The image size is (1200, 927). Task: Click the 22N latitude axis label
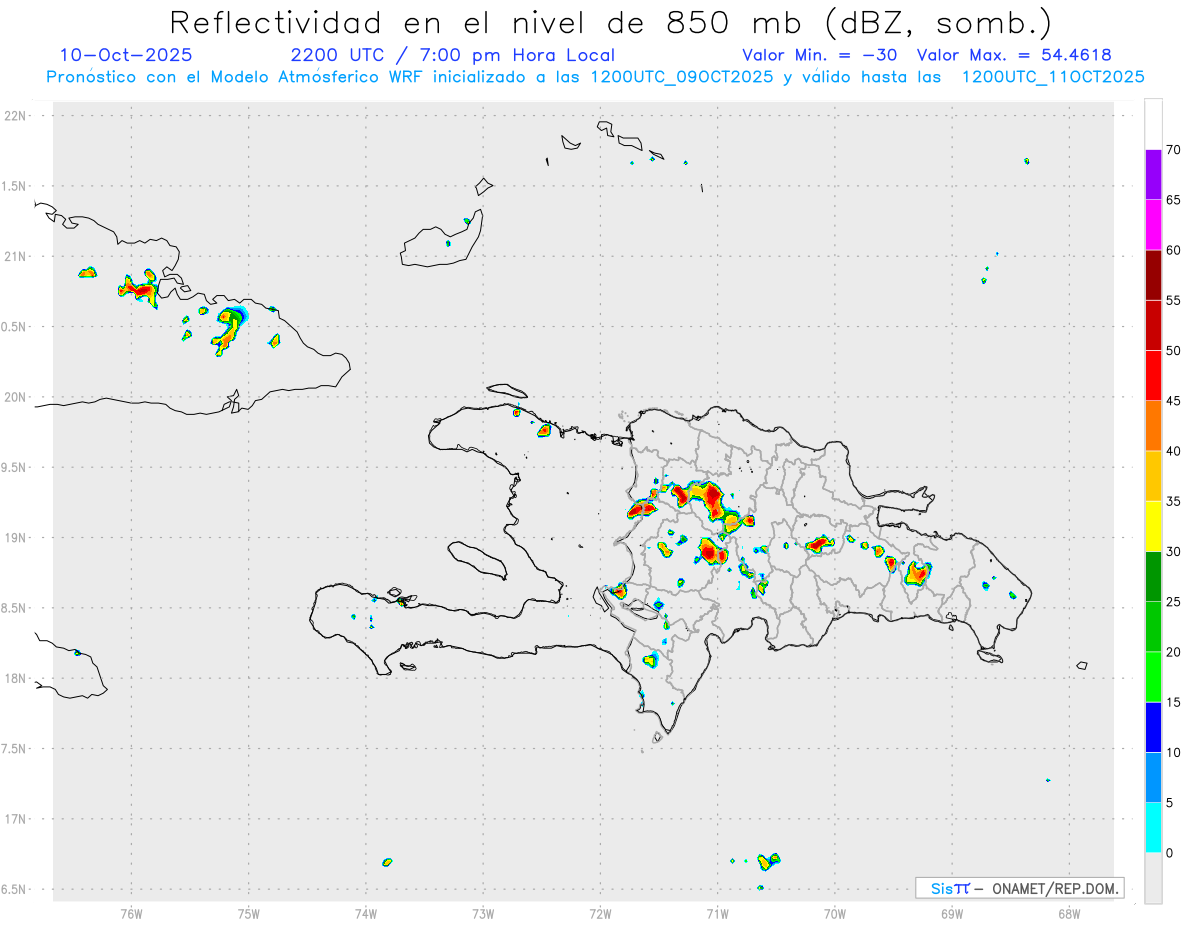coord(17,116)
